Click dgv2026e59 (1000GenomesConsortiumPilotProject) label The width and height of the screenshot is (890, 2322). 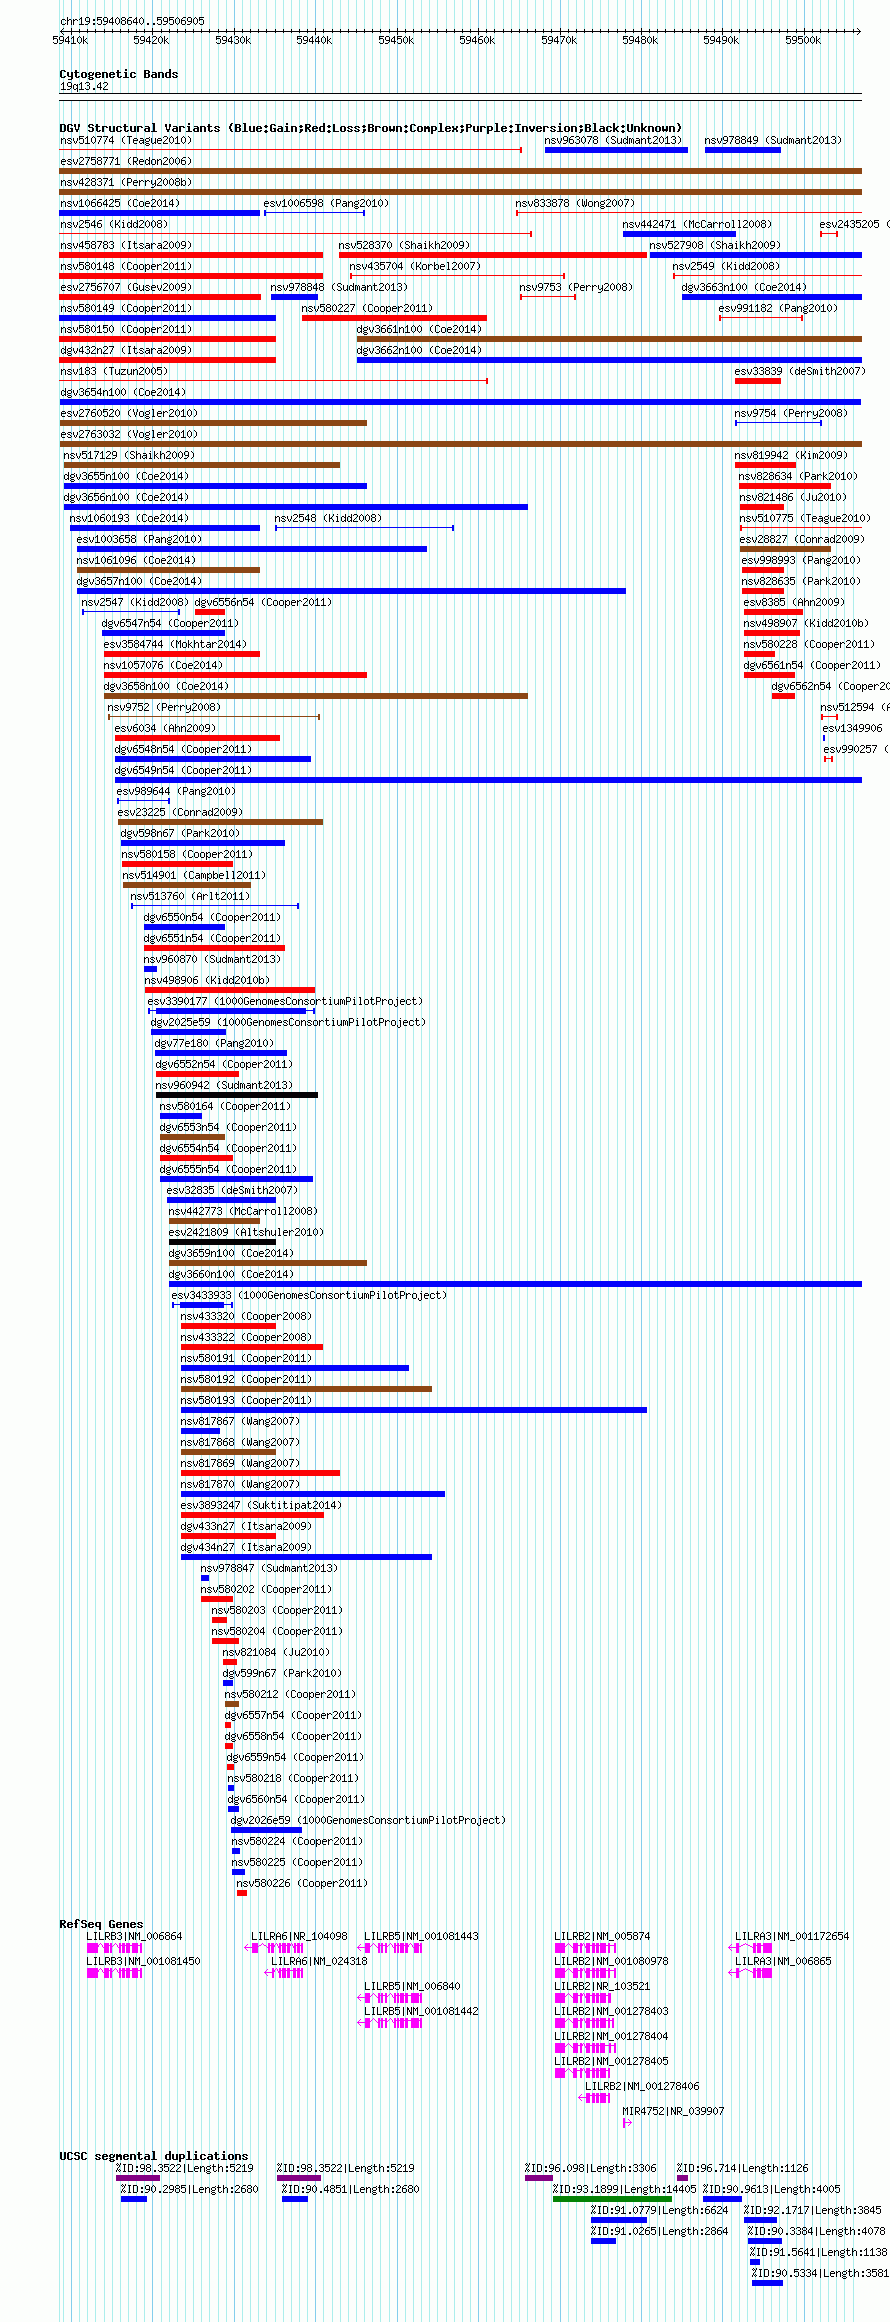368,1821
